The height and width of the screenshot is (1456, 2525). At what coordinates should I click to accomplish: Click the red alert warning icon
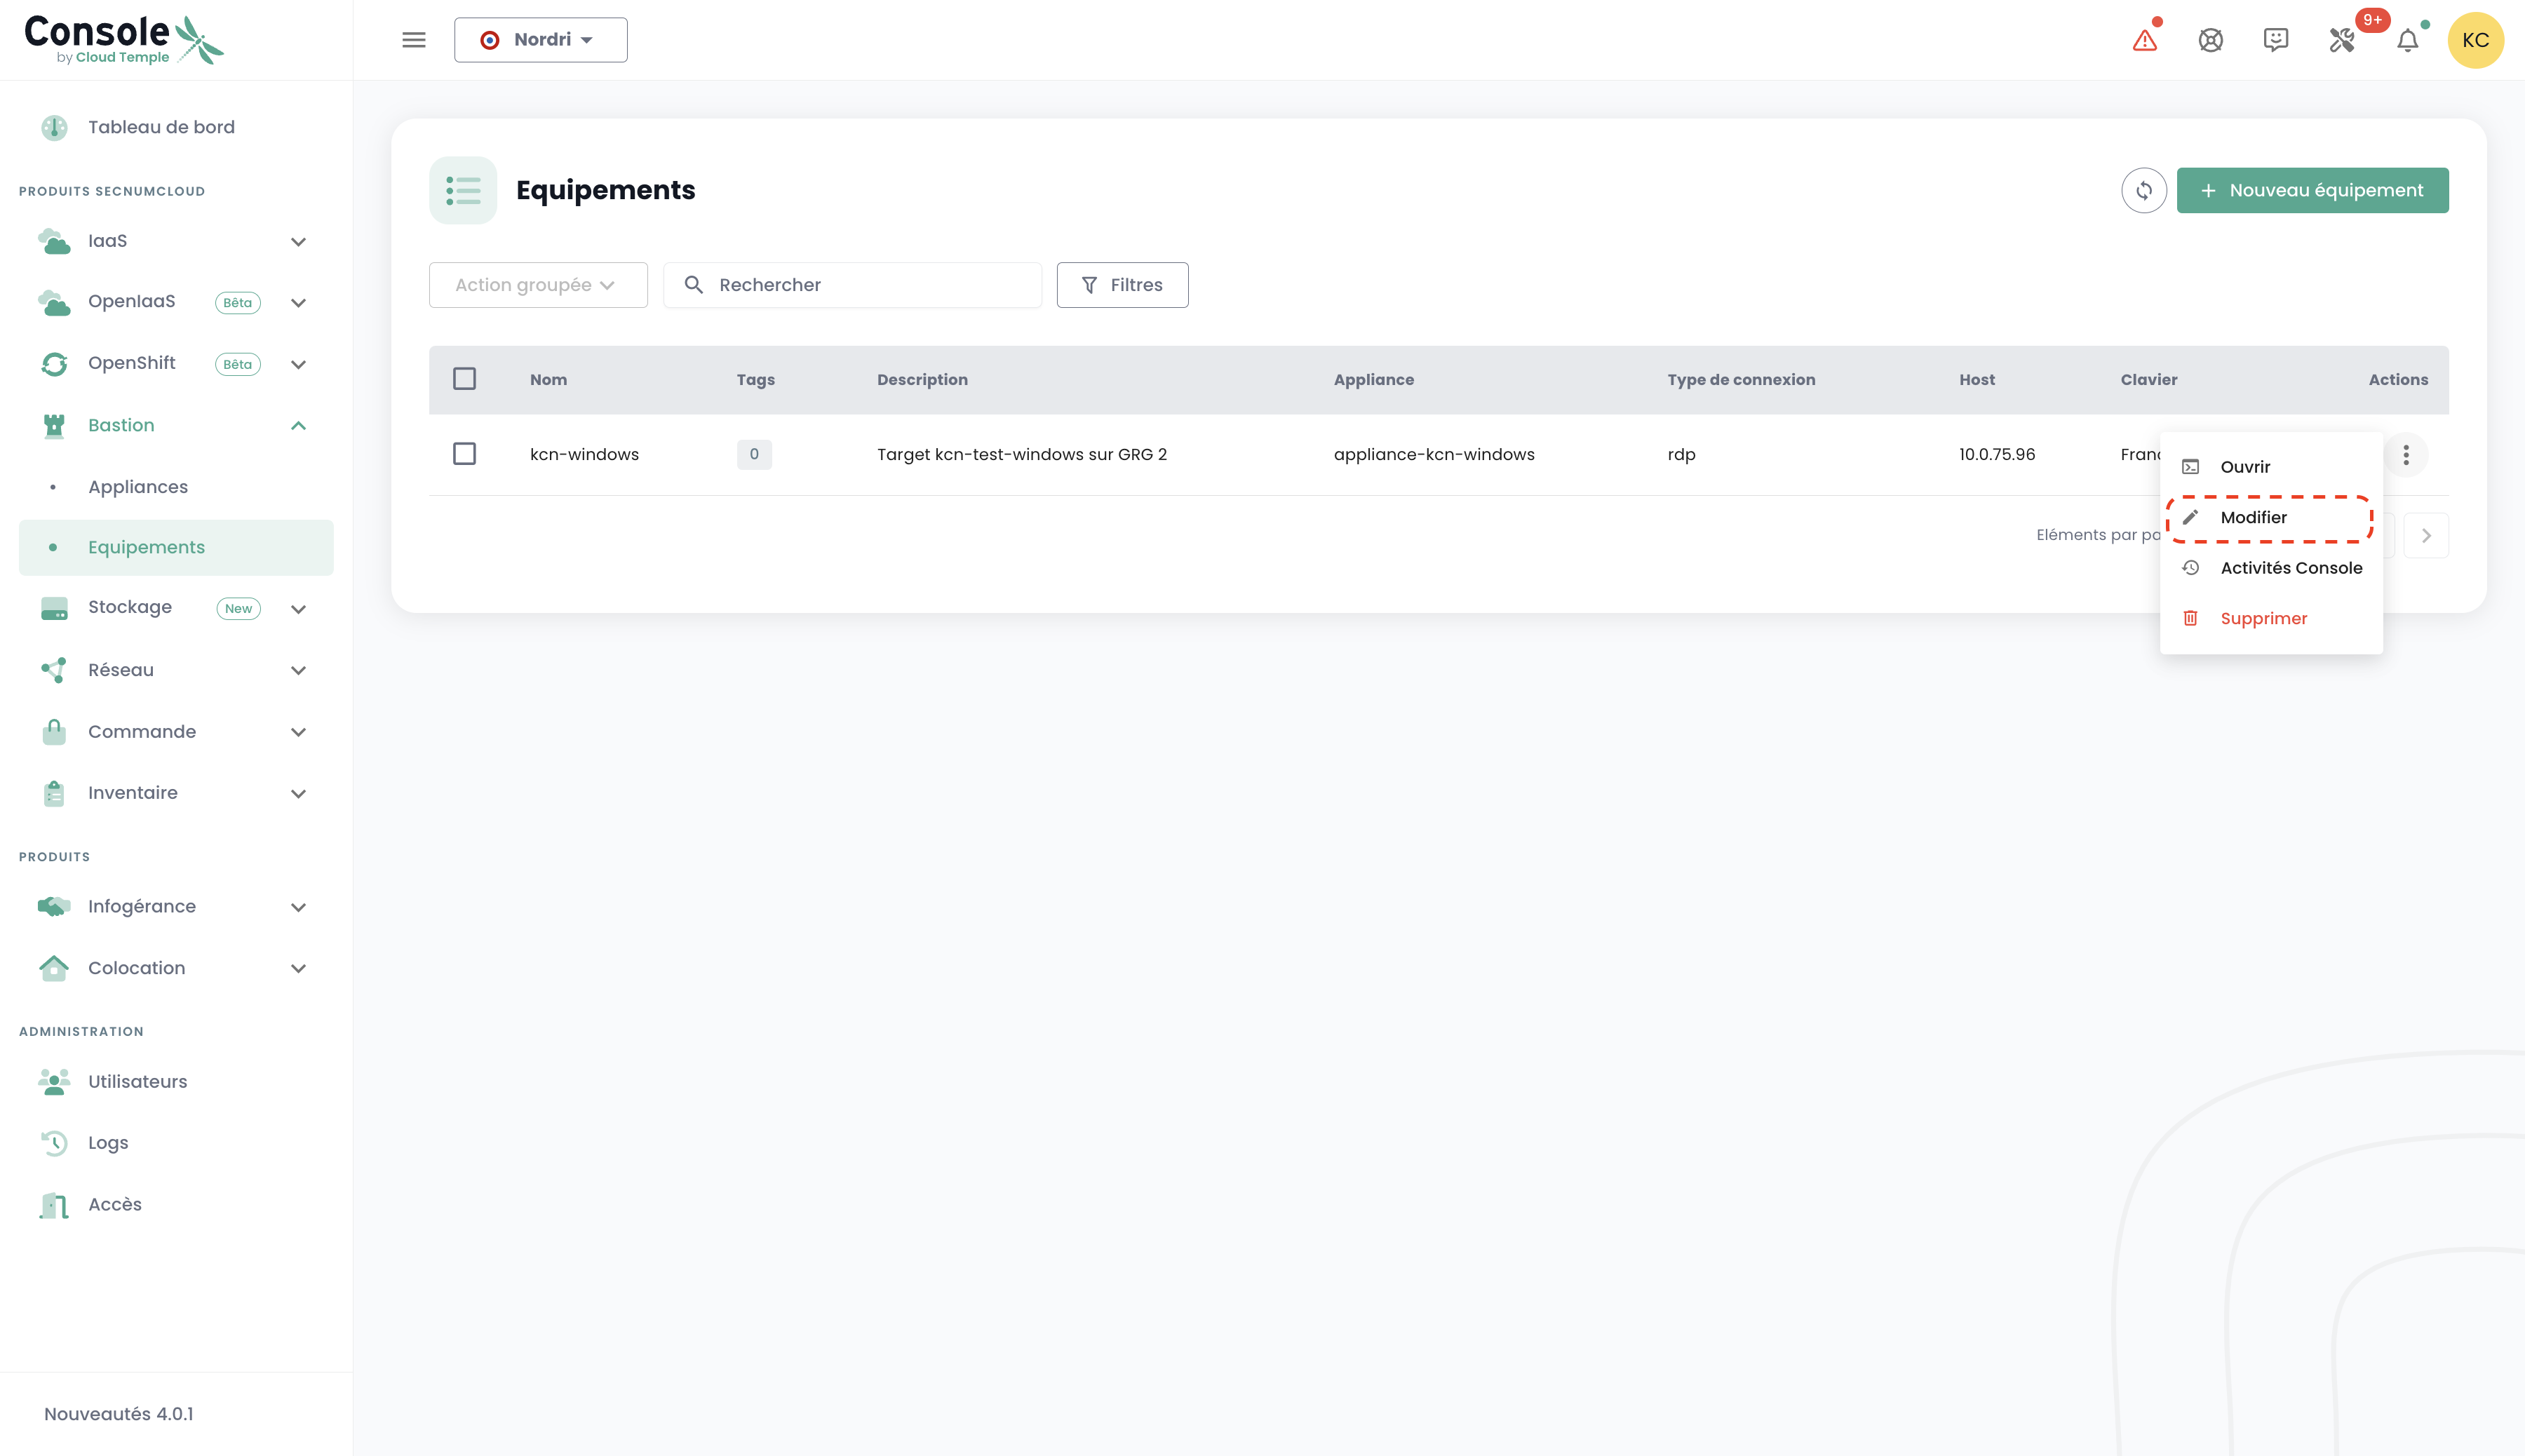click(x=2144, y=40)
